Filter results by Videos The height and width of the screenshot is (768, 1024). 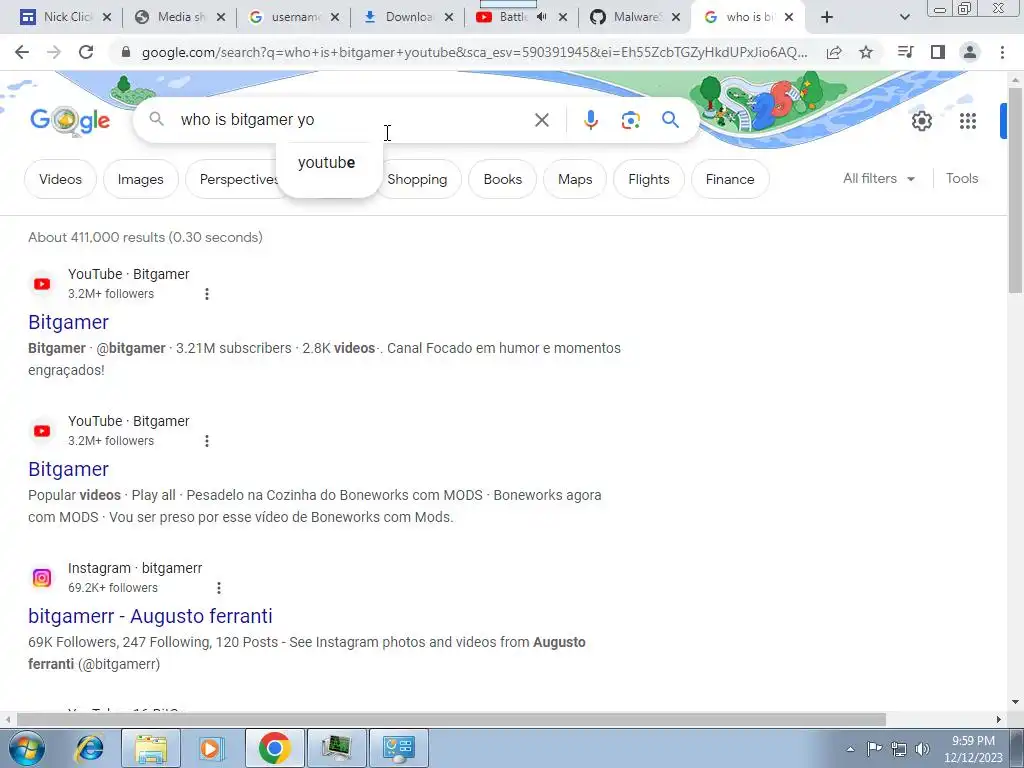pos(60,179)
